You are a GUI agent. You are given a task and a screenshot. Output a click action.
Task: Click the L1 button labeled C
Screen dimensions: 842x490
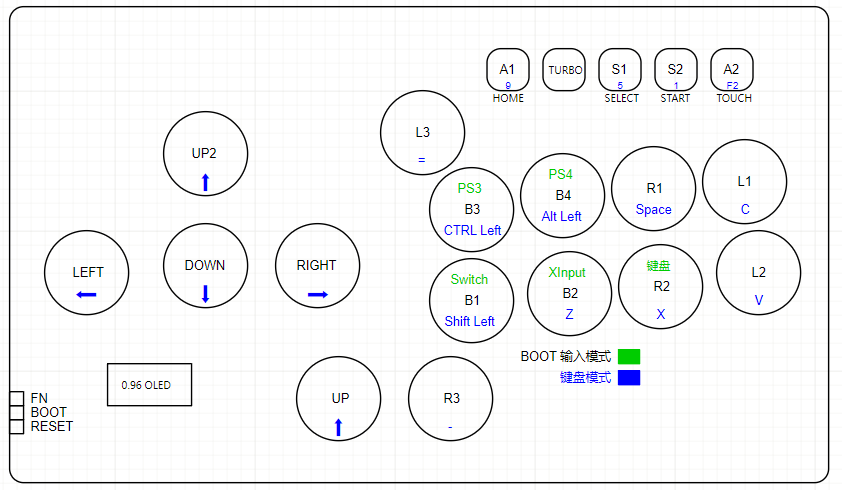tap(744, 182)
